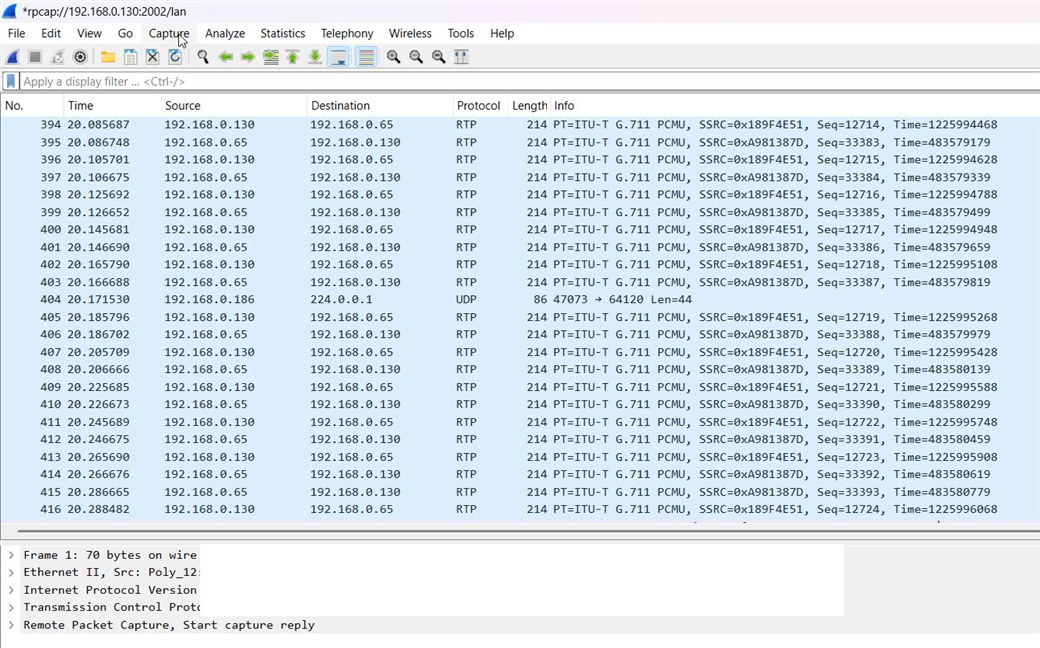The image size is (1040, 648).
Task: Select packet 413 with Seq=12723
Action: [x=520, y=457]
